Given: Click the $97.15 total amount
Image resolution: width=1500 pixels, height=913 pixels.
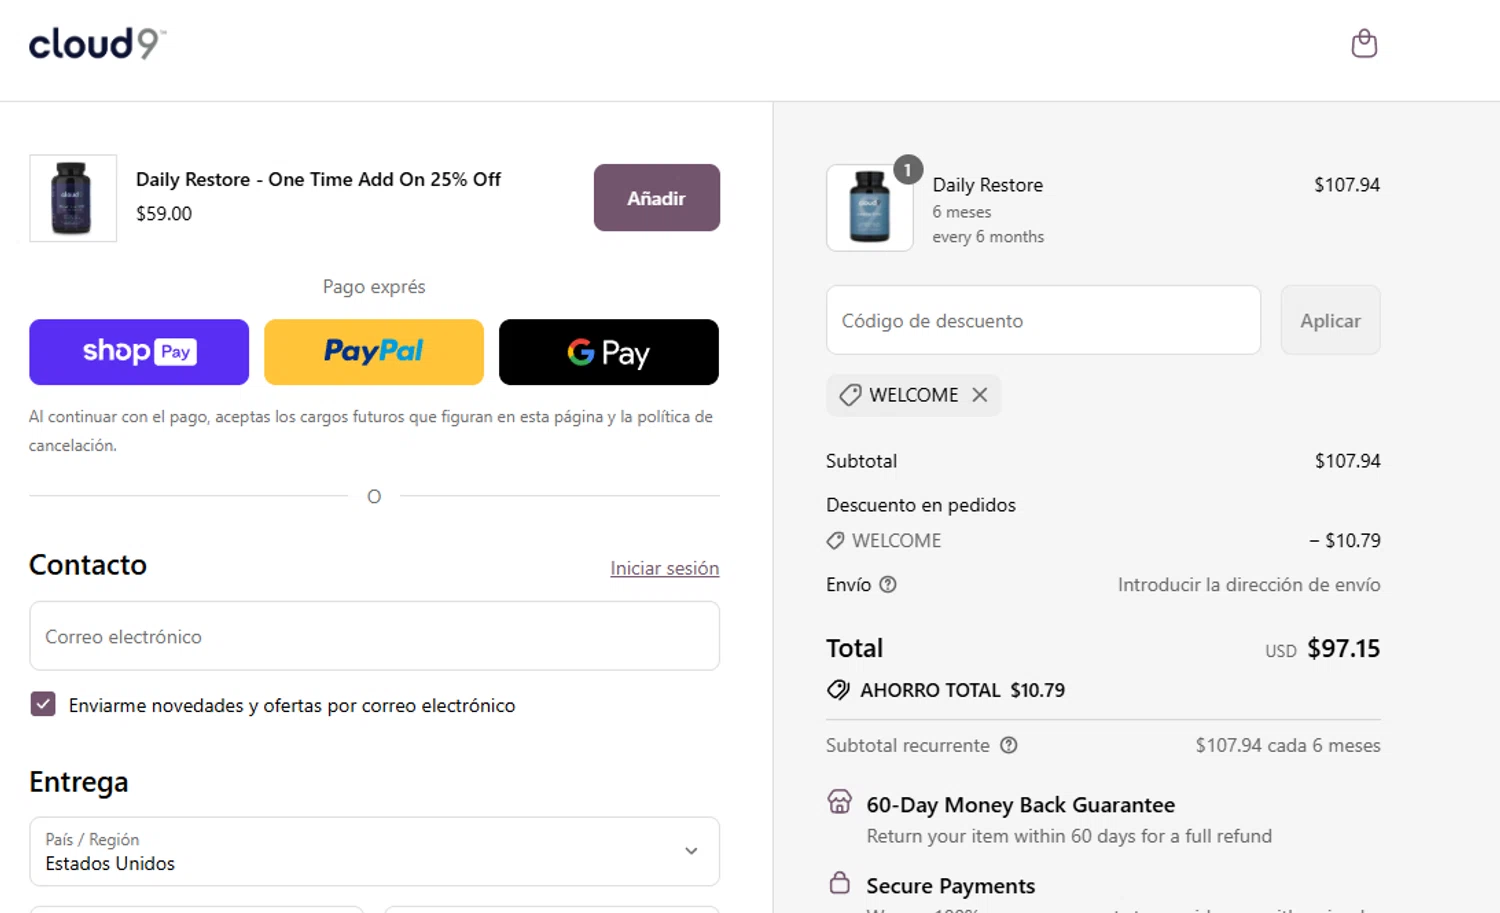Looking at the screenshot, I should (1343, 648).
